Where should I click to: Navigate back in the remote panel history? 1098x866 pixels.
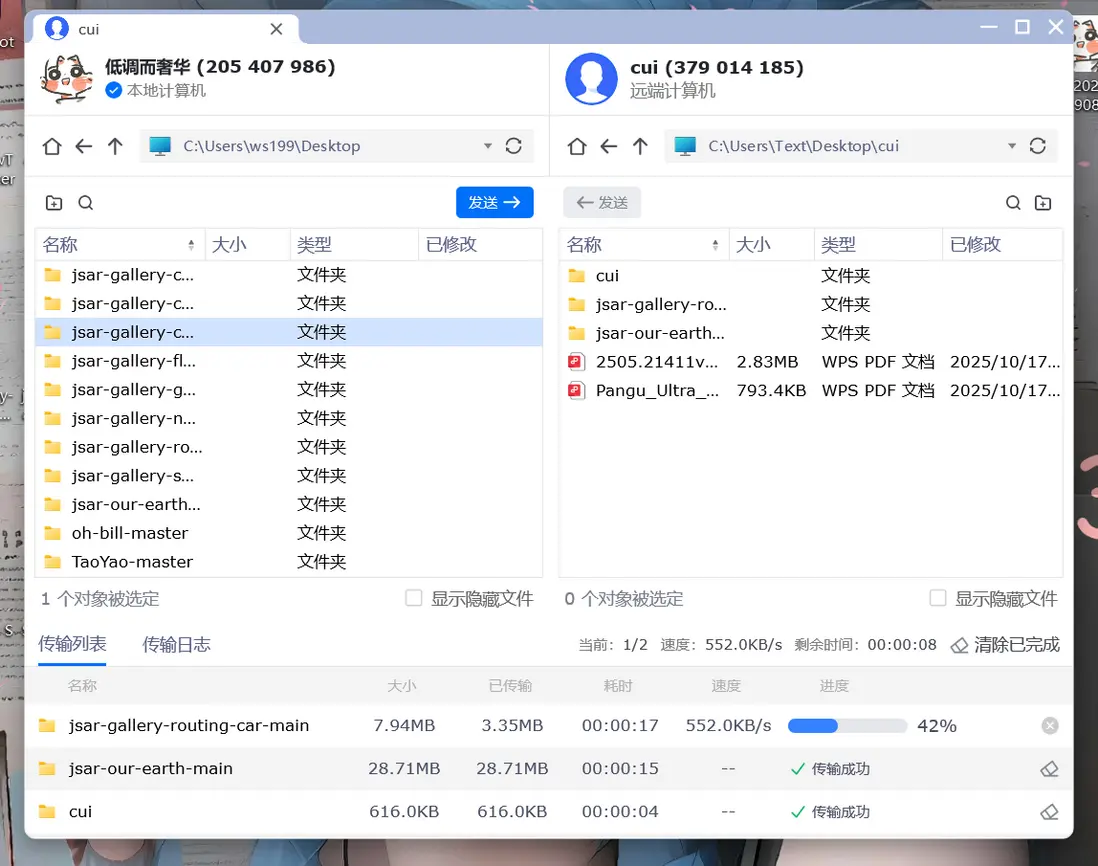[609, 146]
